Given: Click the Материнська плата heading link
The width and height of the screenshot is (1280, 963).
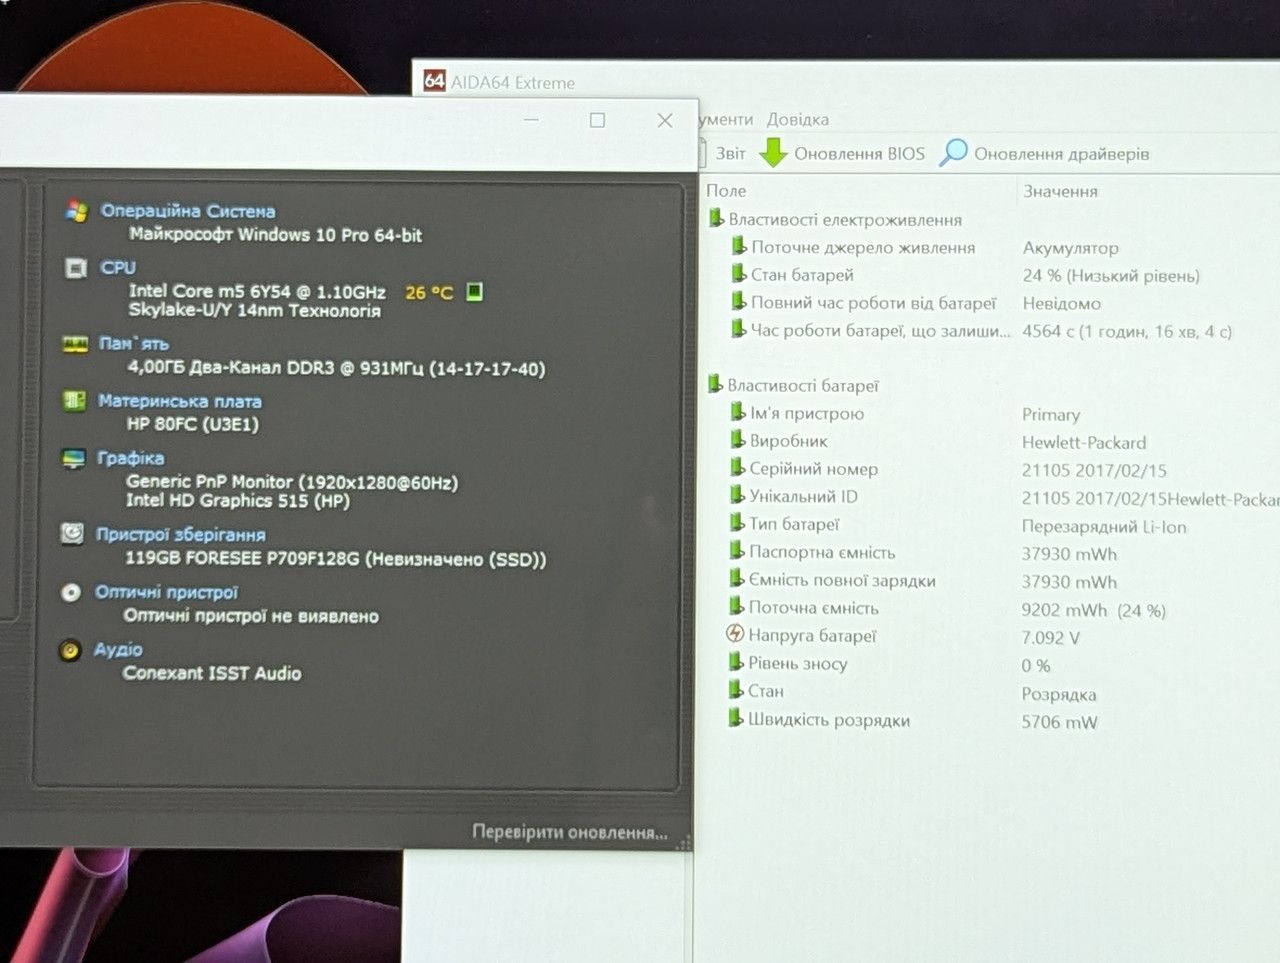Looking at the screenshot, I should (x=180, y=402).
